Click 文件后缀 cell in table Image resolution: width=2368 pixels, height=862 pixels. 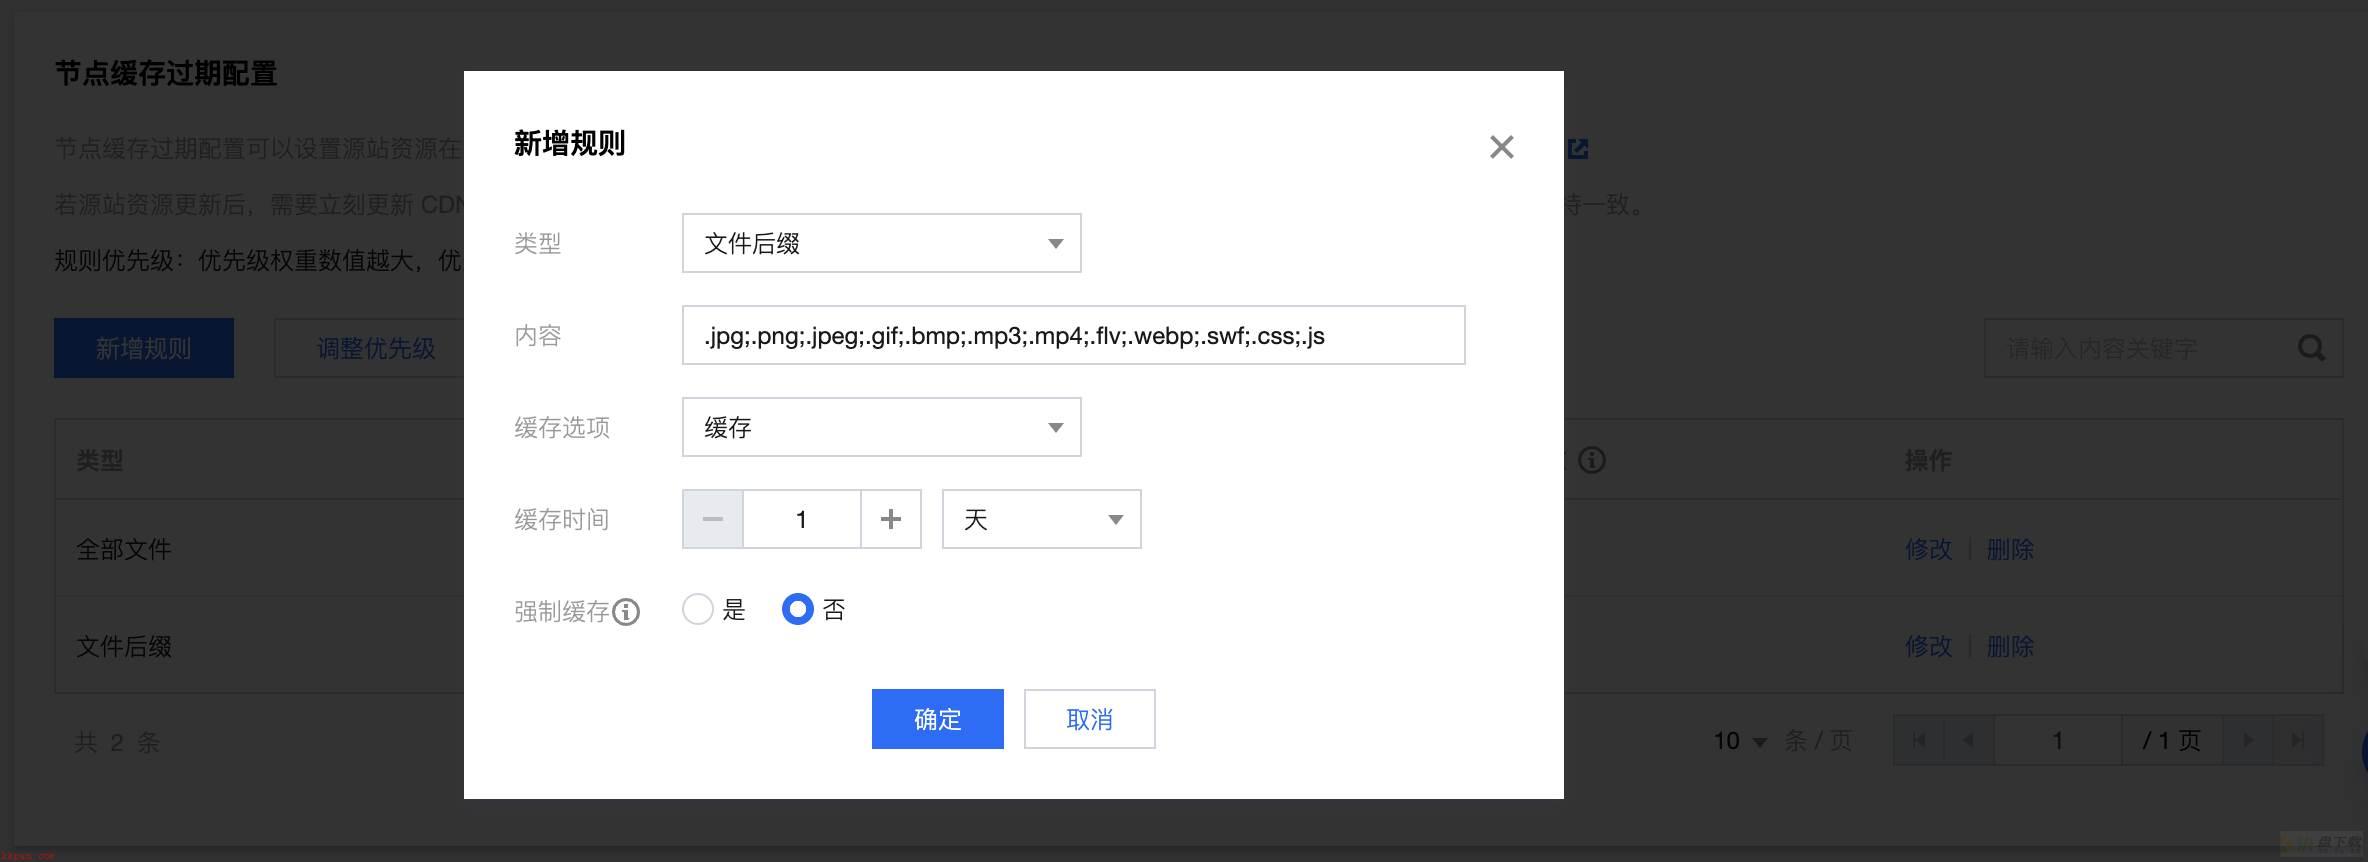124,646
